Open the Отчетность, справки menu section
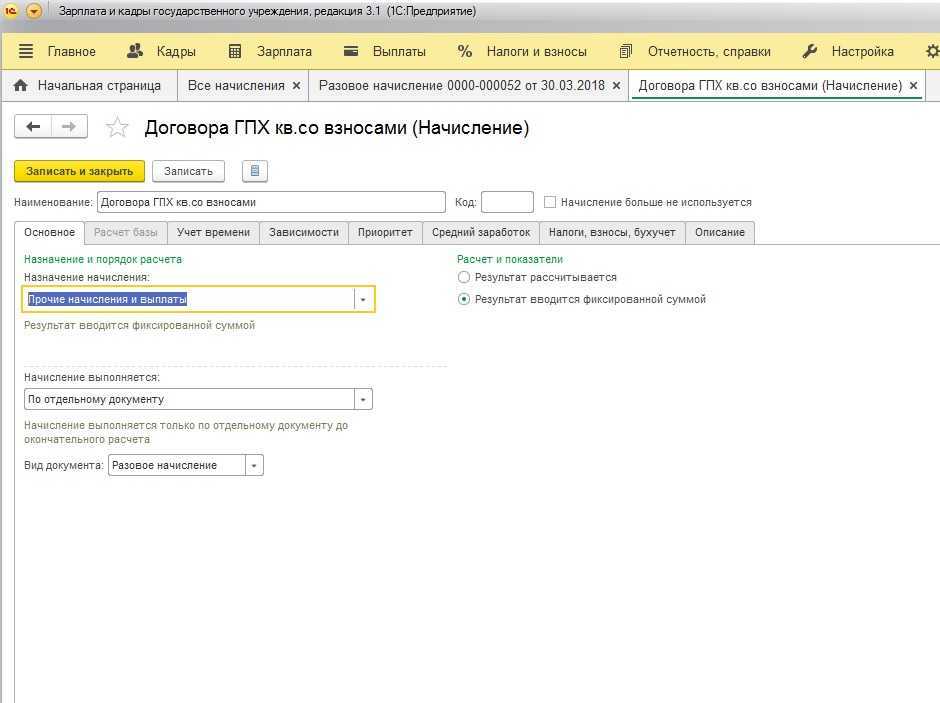Viewport: 940px width, 703px height. 709,52
